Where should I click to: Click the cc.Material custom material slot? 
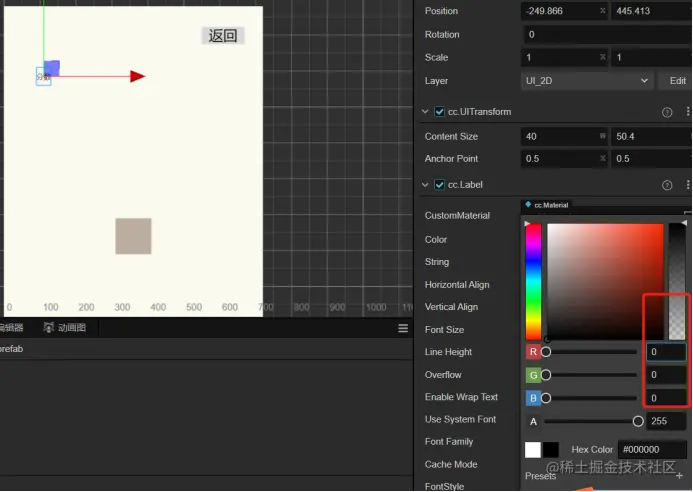click(x=547, y=205)
